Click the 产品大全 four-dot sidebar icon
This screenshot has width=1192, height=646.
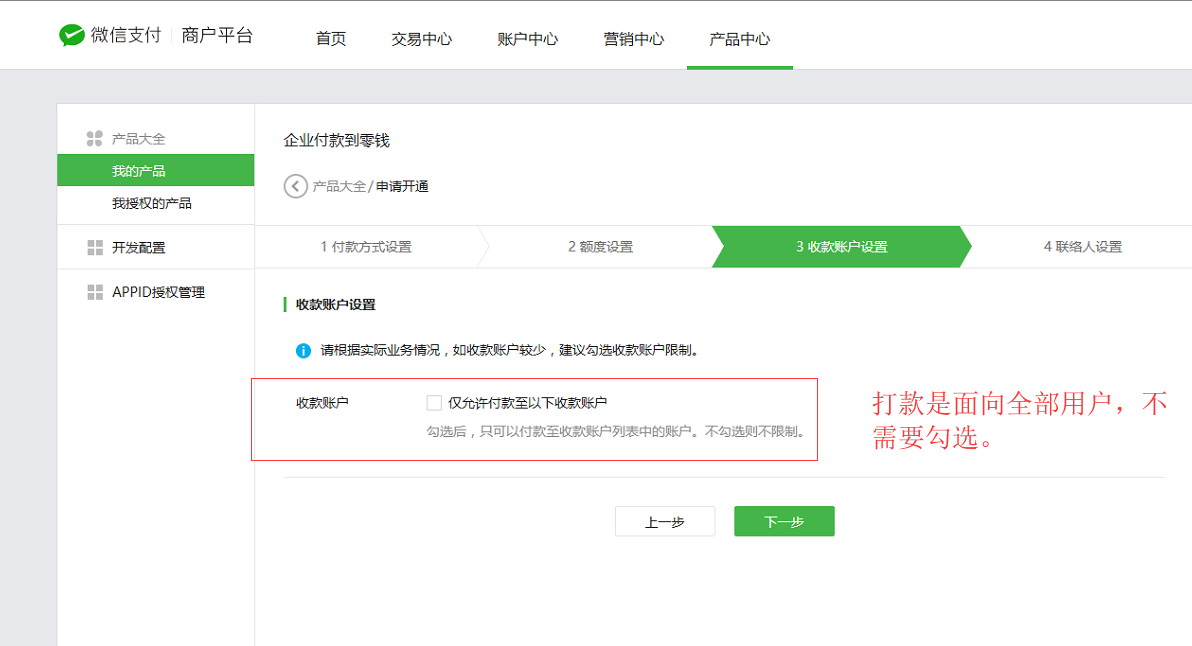click(95, 139)
